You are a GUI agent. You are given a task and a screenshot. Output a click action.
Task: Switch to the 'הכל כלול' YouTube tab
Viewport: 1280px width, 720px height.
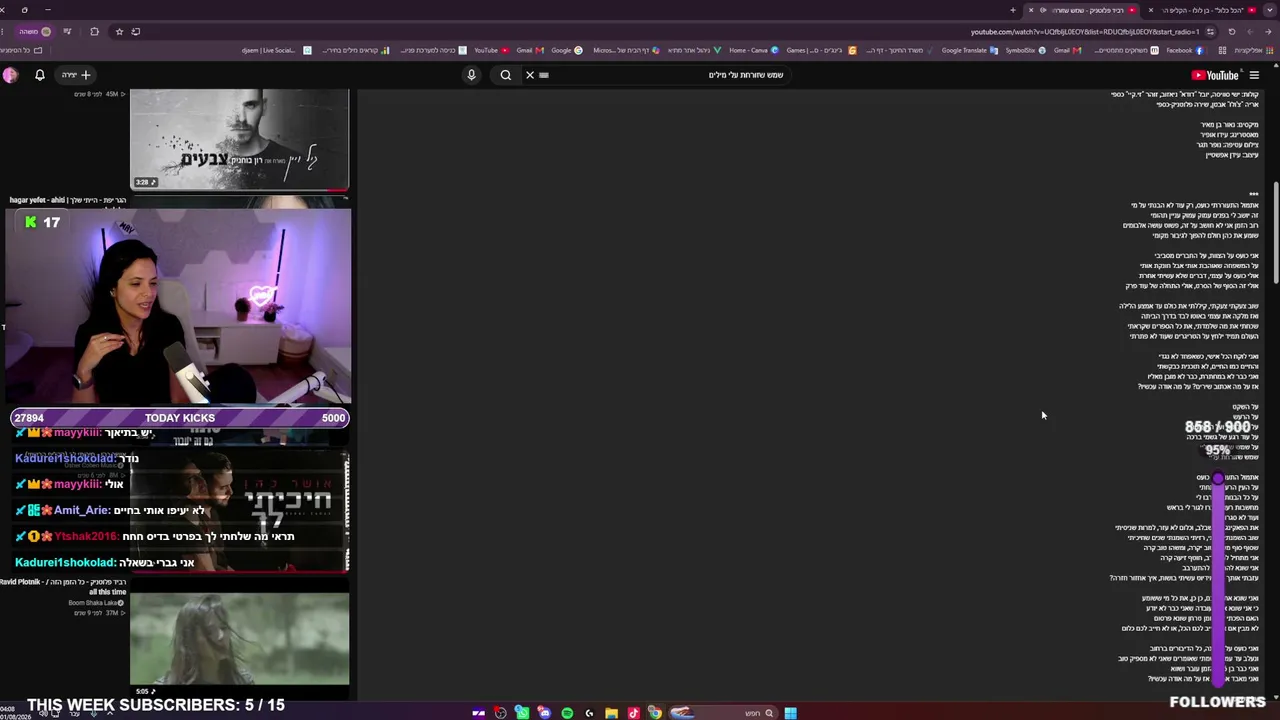(1208, 10)
